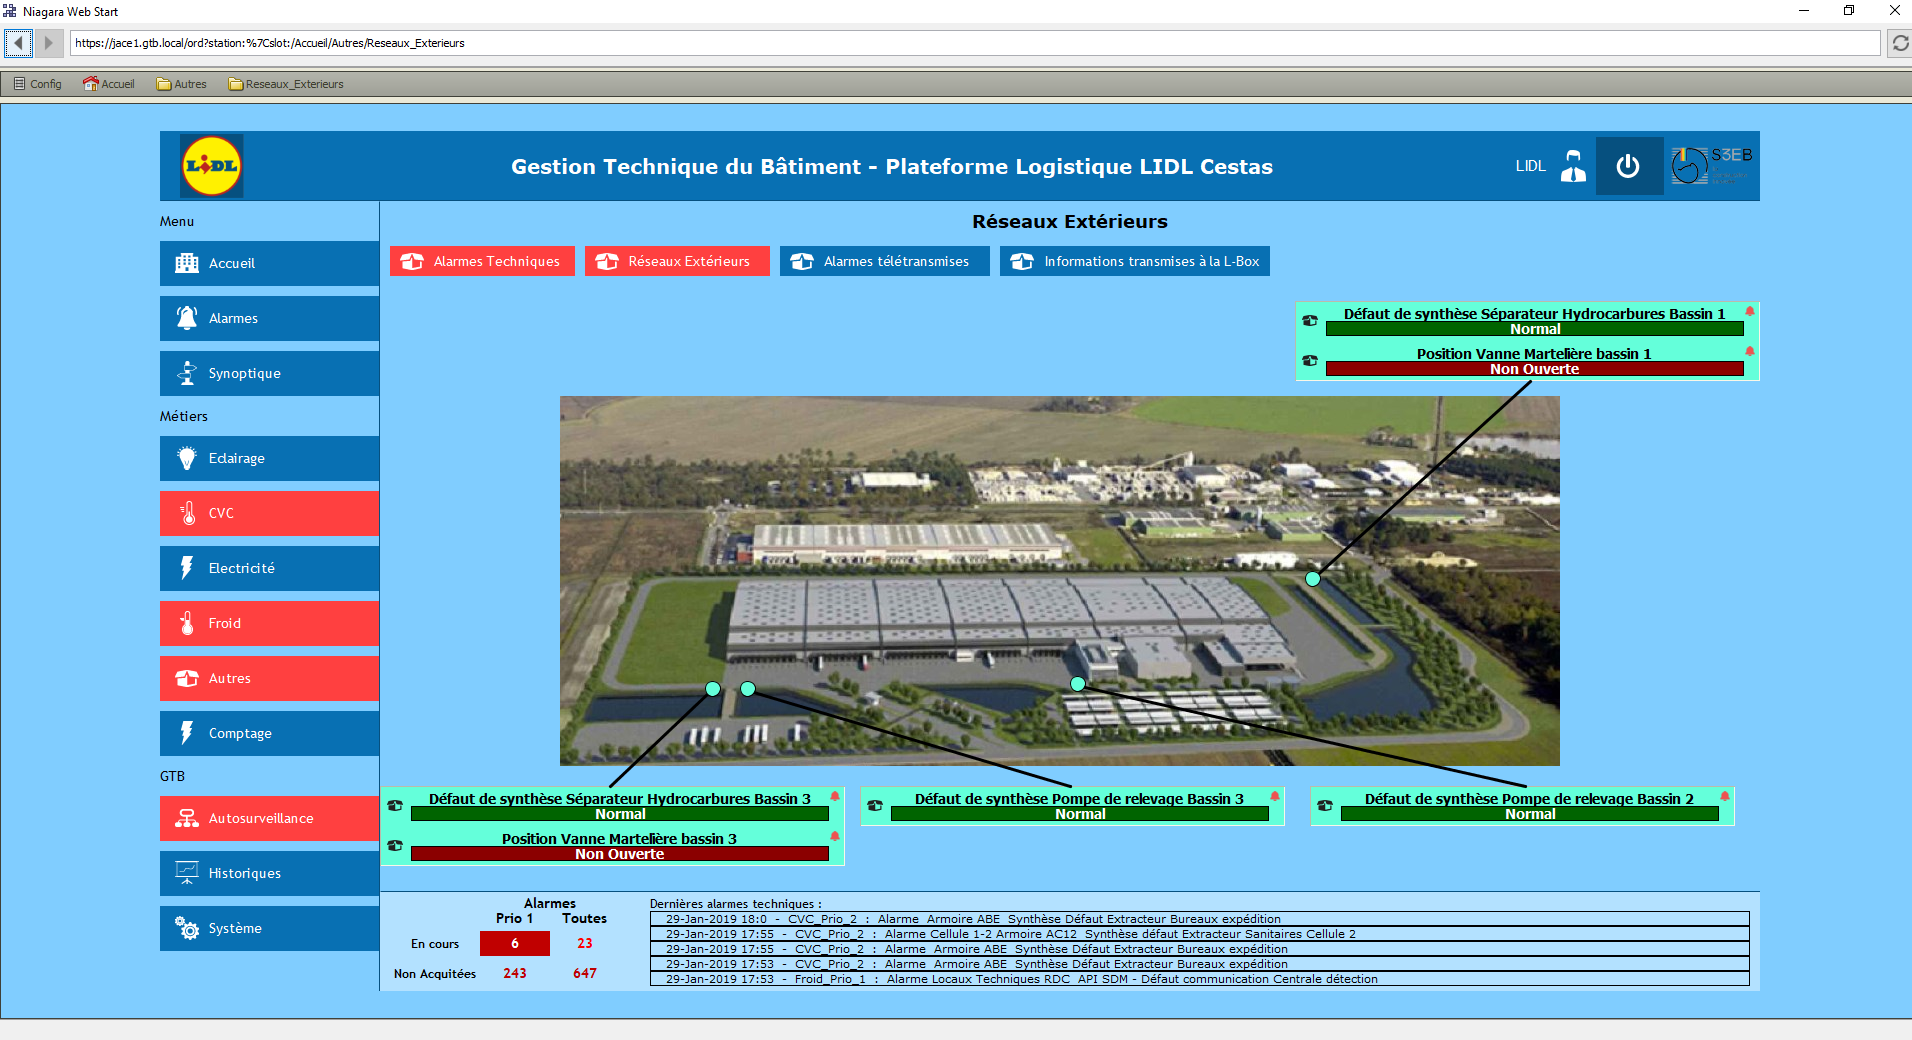
Task: Click Séparateur Hydrocarbures Bassin 3 Normal status
Action: point(620,814)
